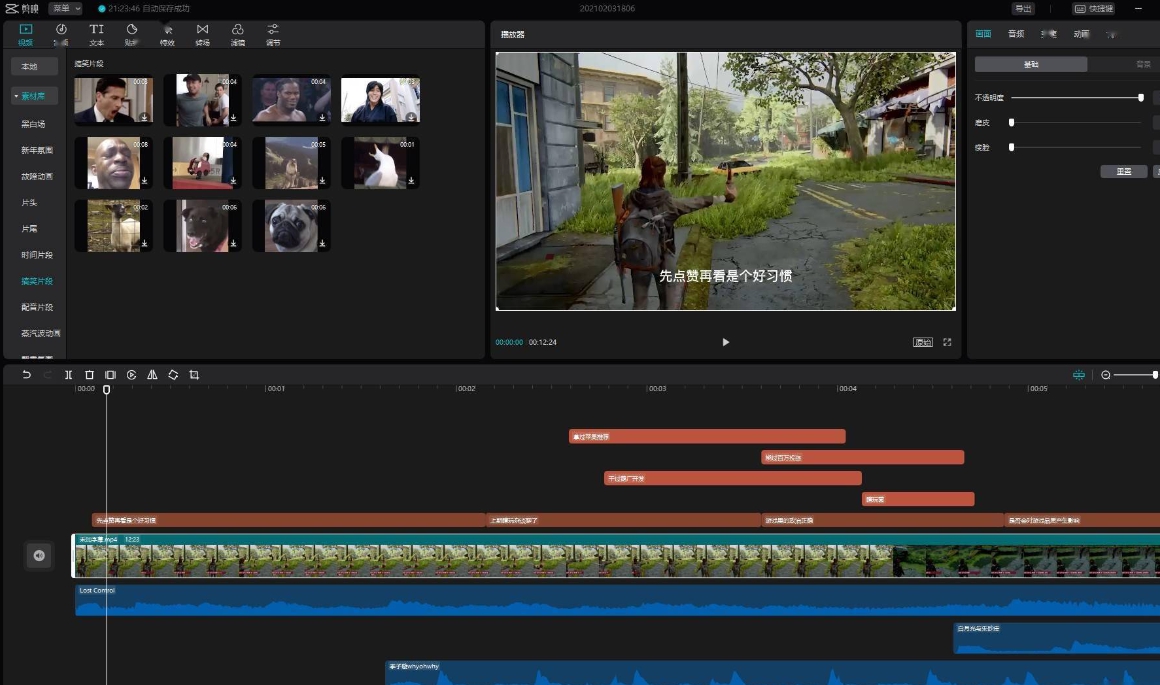Switch to the 画面 properties tab
The image size is (1160, 685).
pos(983,34)
